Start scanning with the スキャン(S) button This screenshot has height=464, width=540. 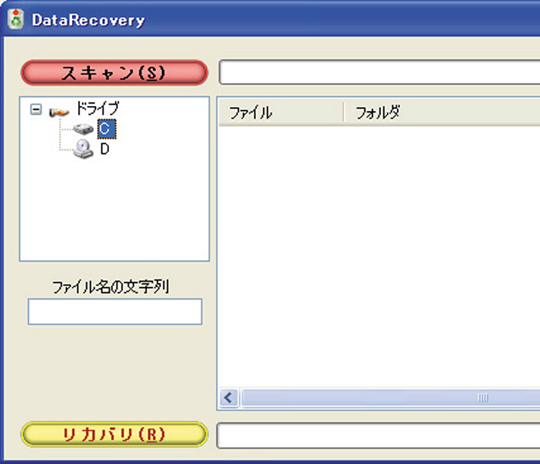coord(114,72)
